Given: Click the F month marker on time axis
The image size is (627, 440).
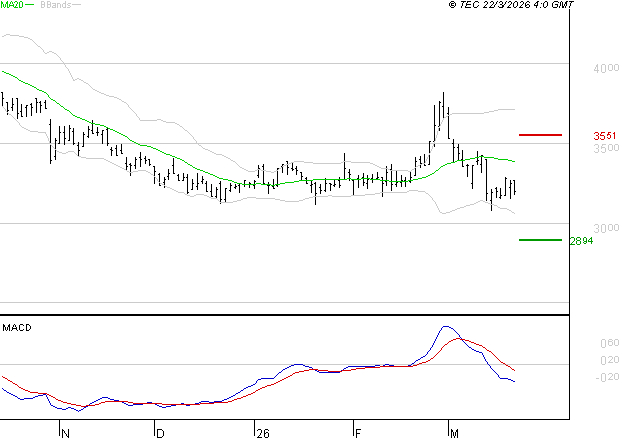Looking at the screenshot, I should (x=358, y=433).
